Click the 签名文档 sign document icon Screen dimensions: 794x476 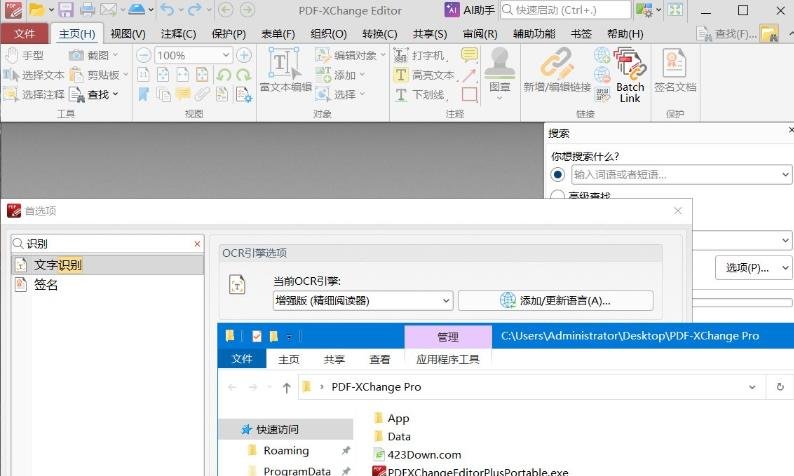point(675,70)
